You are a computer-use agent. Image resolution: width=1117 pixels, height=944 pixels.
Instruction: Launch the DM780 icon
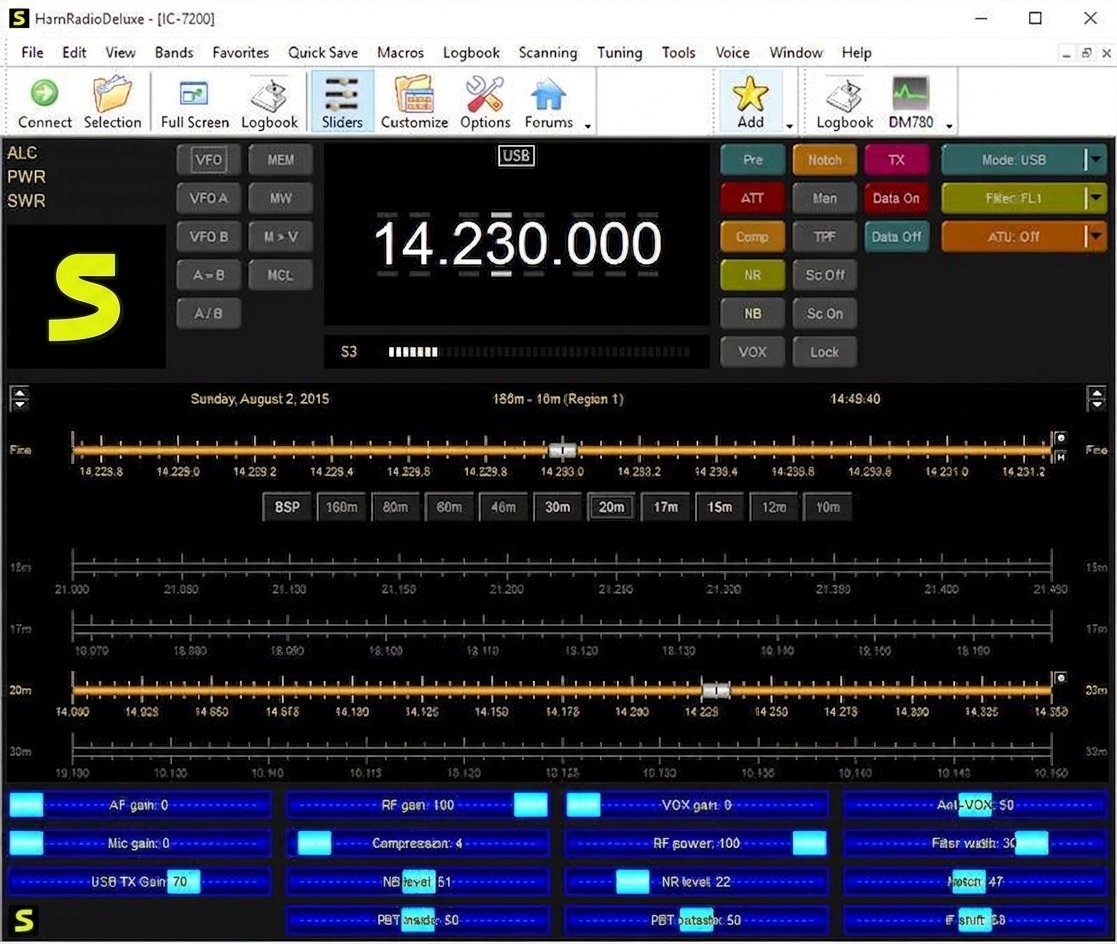[910, 102]
